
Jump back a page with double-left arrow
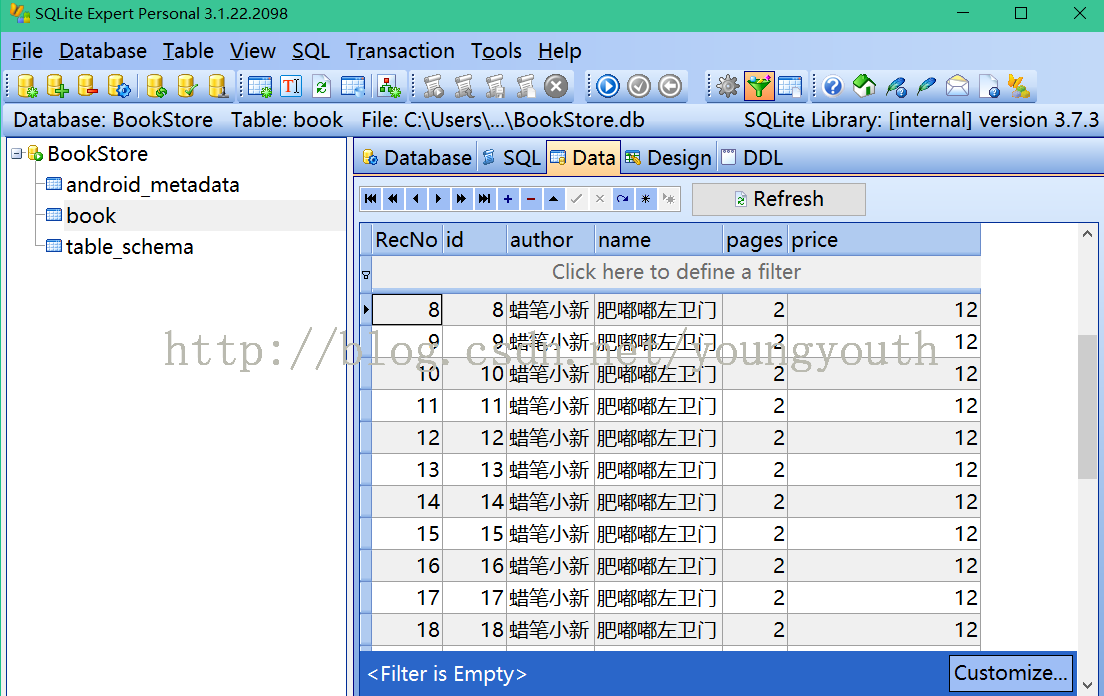click(393, 199)
